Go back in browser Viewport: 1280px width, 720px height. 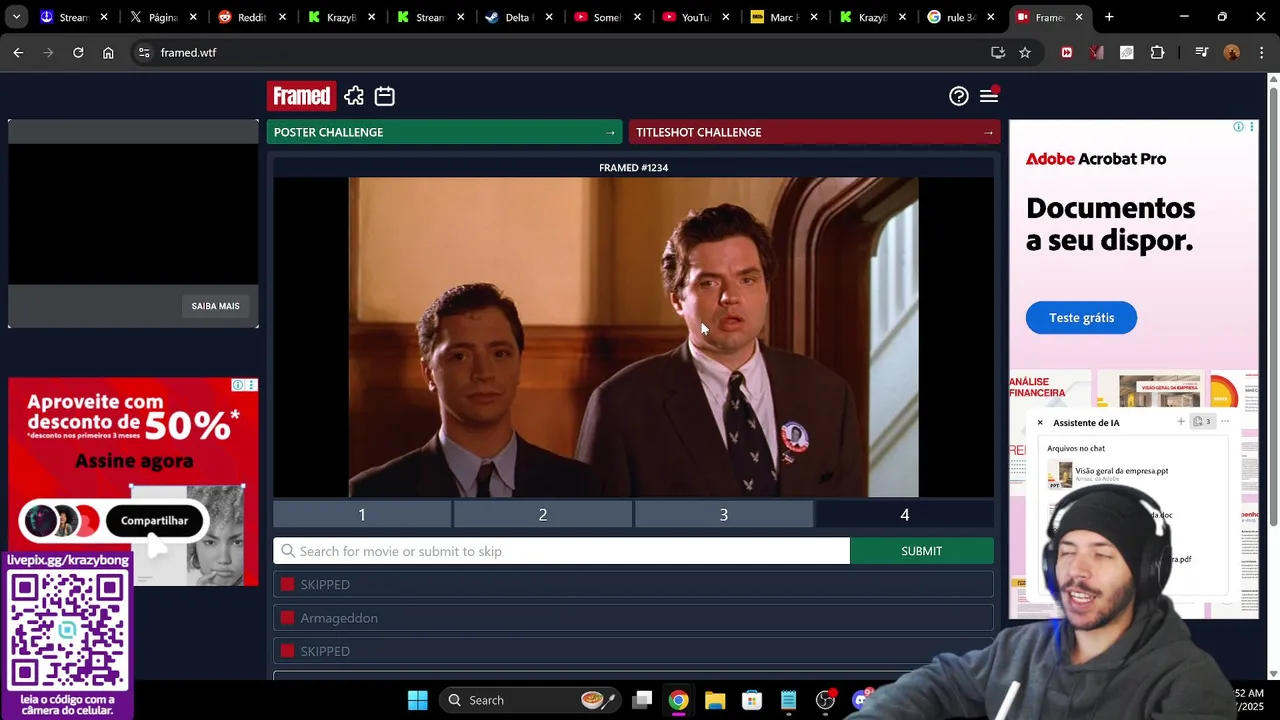pyautogui.click(x=18, y=52)
